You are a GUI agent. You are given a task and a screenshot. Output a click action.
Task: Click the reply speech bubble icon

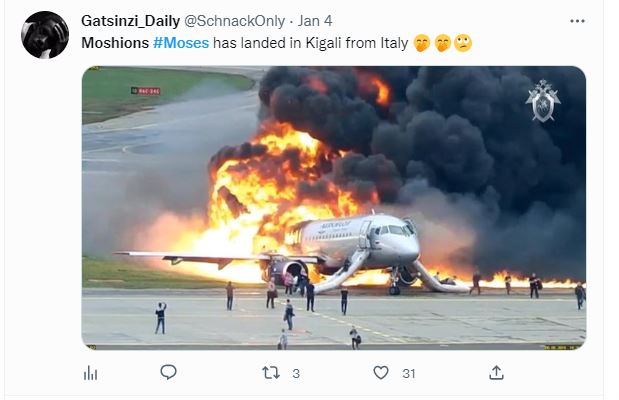(x=168, y=372)
